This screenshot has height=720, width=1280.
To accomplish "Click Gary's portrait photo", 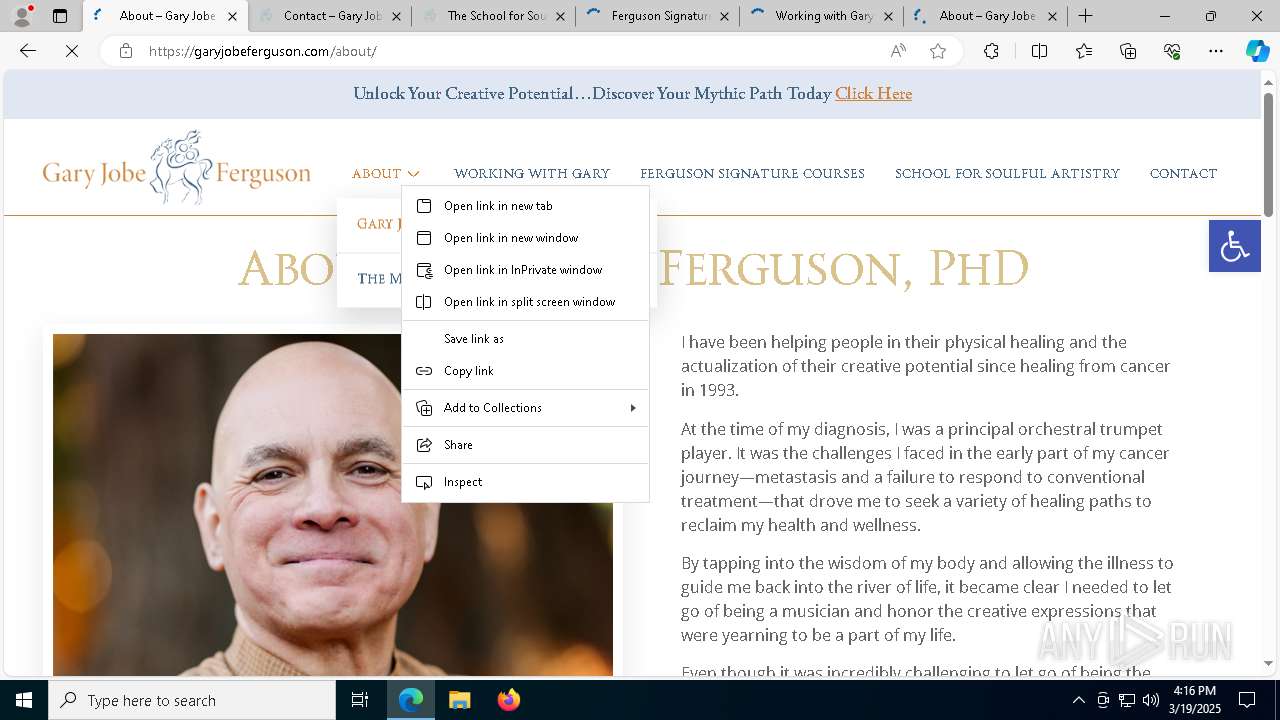I will (333, 505).
